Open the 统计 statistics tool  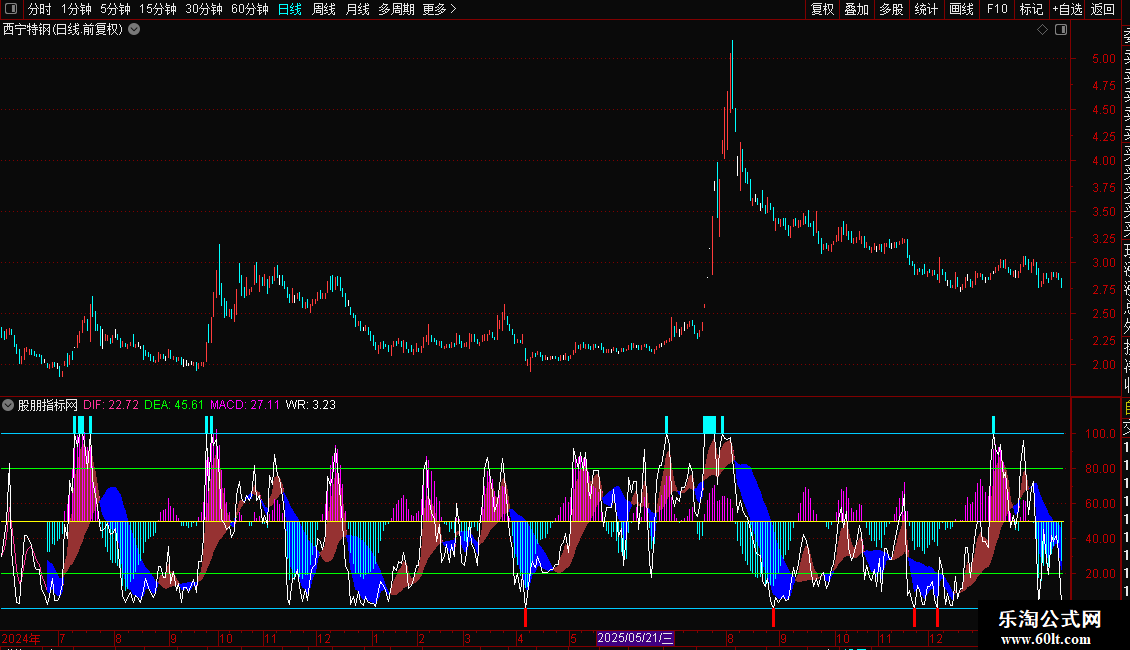926,9
